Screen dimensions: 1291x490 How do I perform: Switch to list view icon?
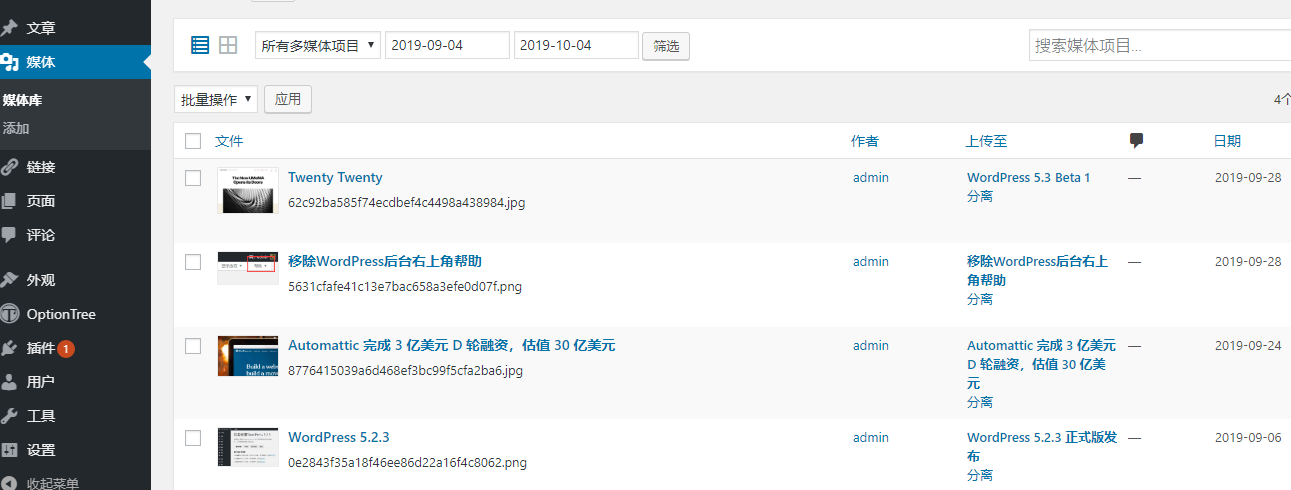coord(200,45)
